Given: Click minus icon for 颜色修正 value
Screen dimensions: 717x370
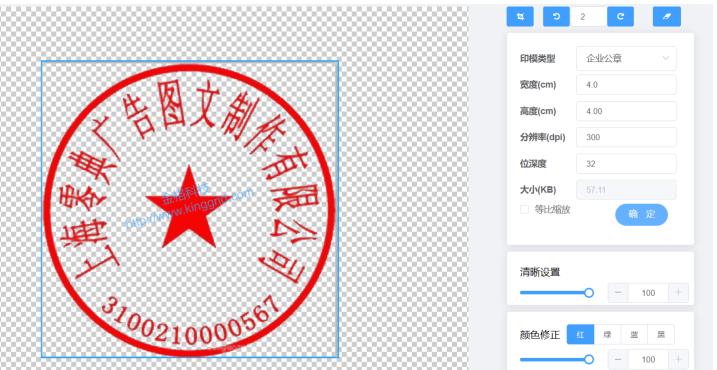Looking at the screenshot, I should (x=618, y=359).
